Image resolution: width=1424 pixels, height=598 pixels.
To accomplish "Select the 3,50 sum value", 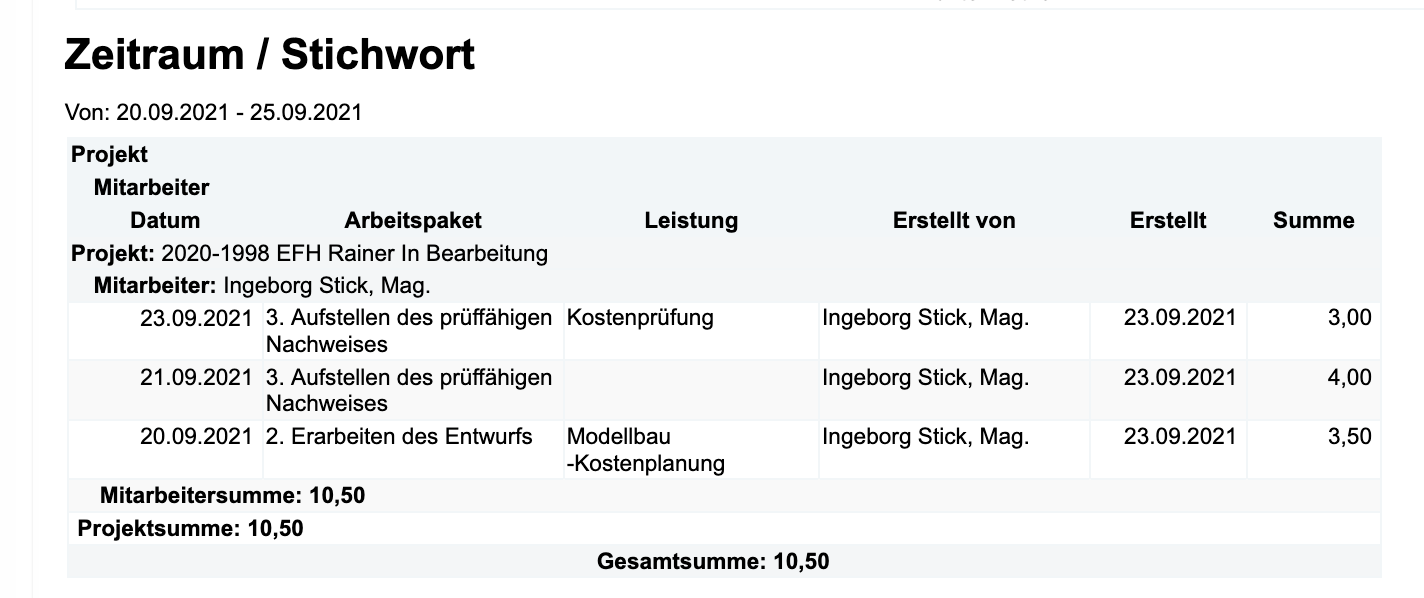I will coord(1349,437).
